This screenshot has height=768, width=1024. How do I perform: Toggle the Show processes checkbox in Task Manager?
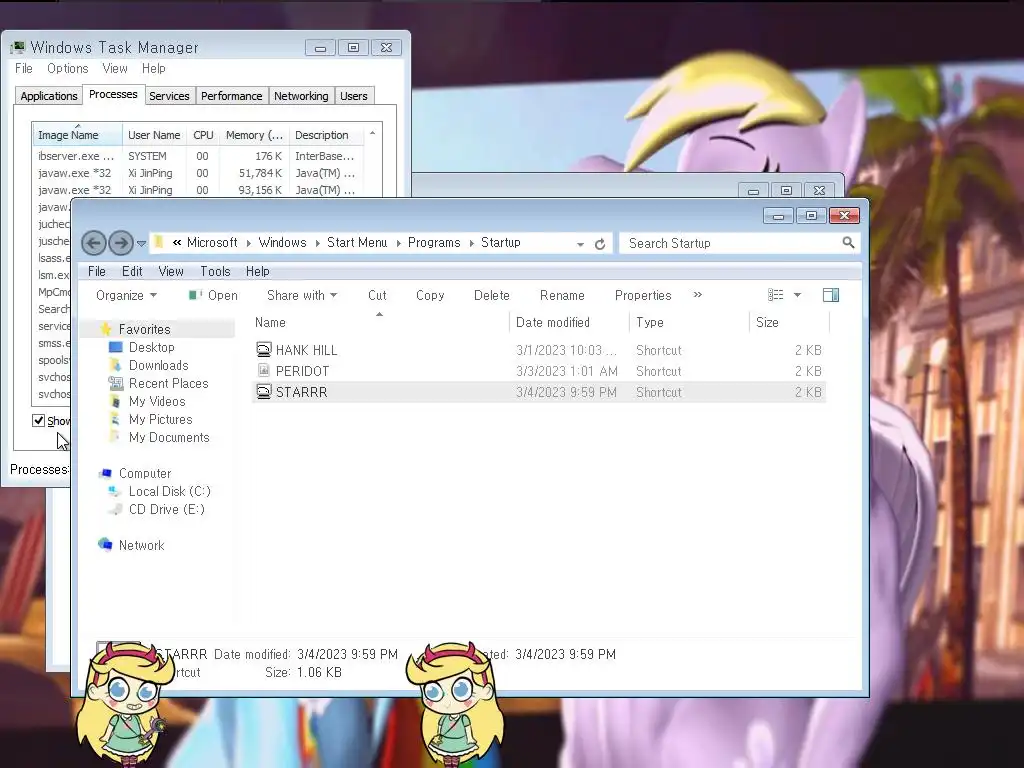pos(39,421)
